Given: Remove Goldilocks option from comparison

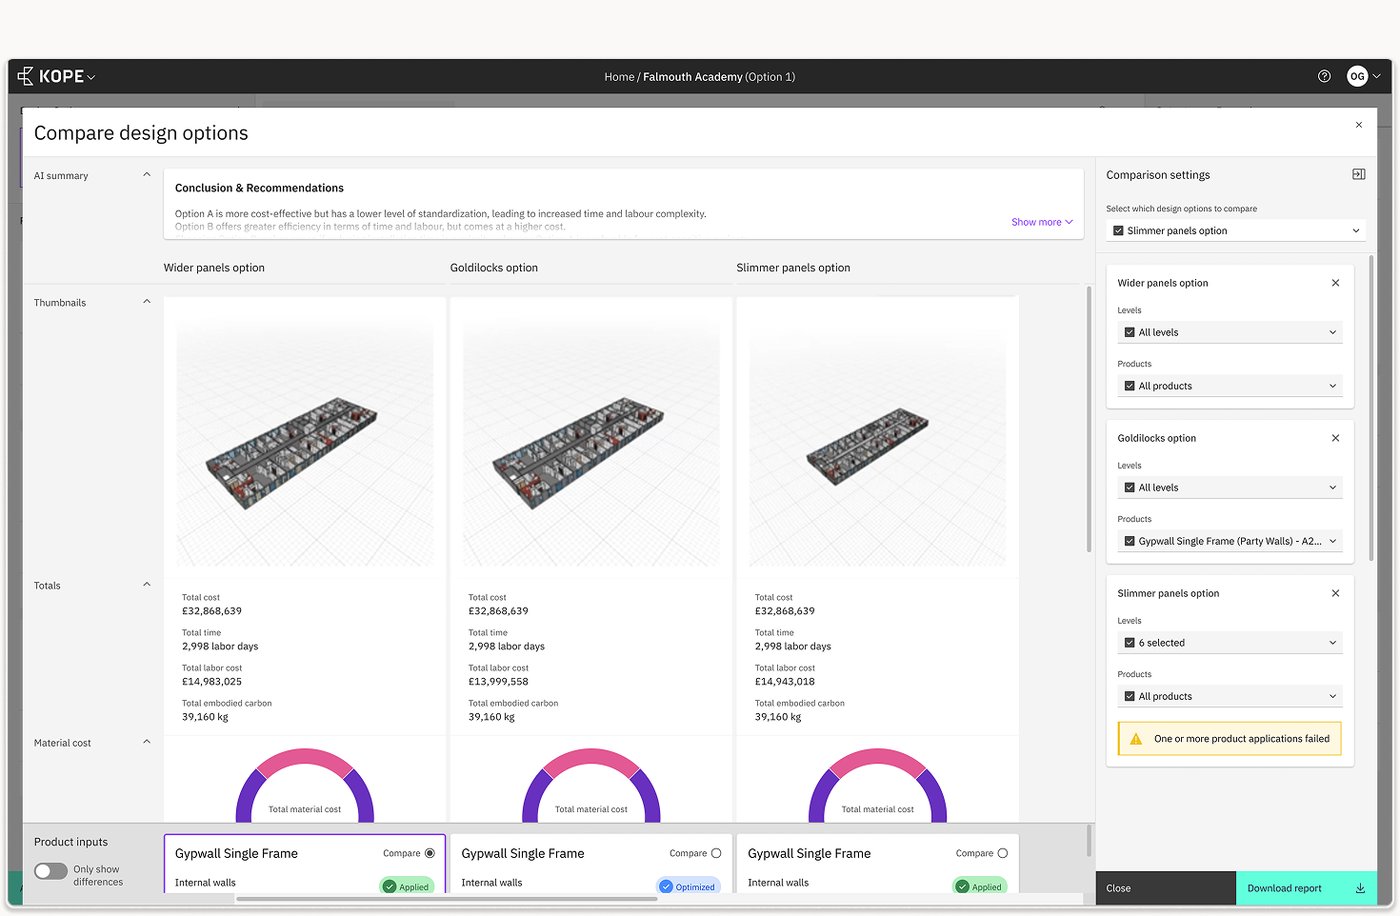Looking at the screenshot, I should click(x=1335, y=438).
